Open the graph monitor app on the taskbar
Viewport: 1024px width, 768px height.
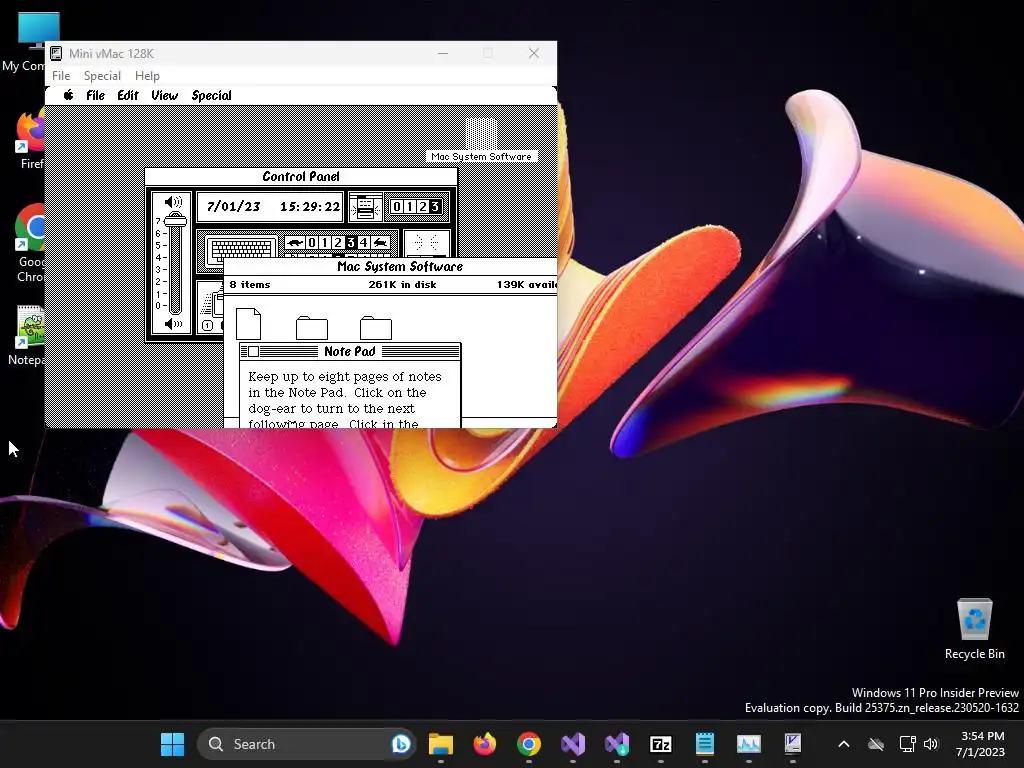click(x=748, y=744)
